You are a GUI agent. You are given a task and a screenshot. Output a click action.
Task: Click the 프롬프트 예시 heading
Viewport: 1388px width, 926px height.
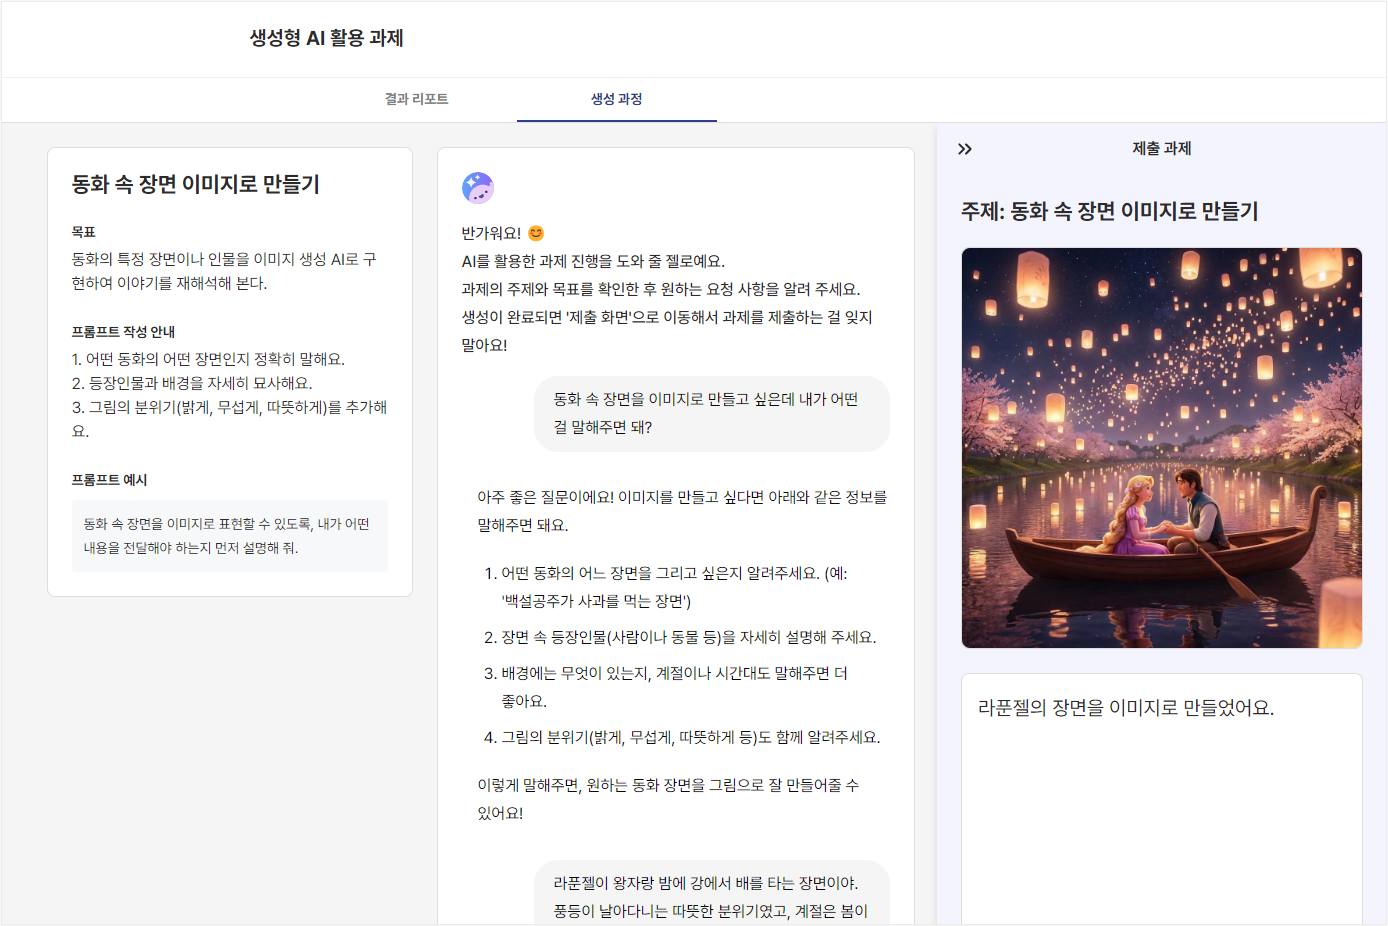(x=110, y=480)
